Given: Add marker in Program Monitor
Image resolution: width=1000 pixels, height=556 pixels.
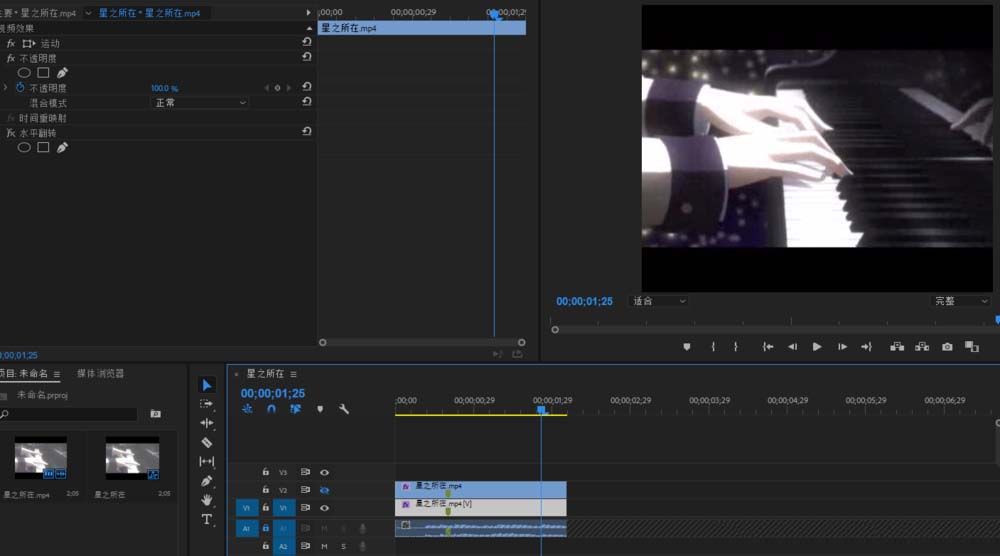Looking at the screenshot, I should pyautogui.click(x=687, y=347).
